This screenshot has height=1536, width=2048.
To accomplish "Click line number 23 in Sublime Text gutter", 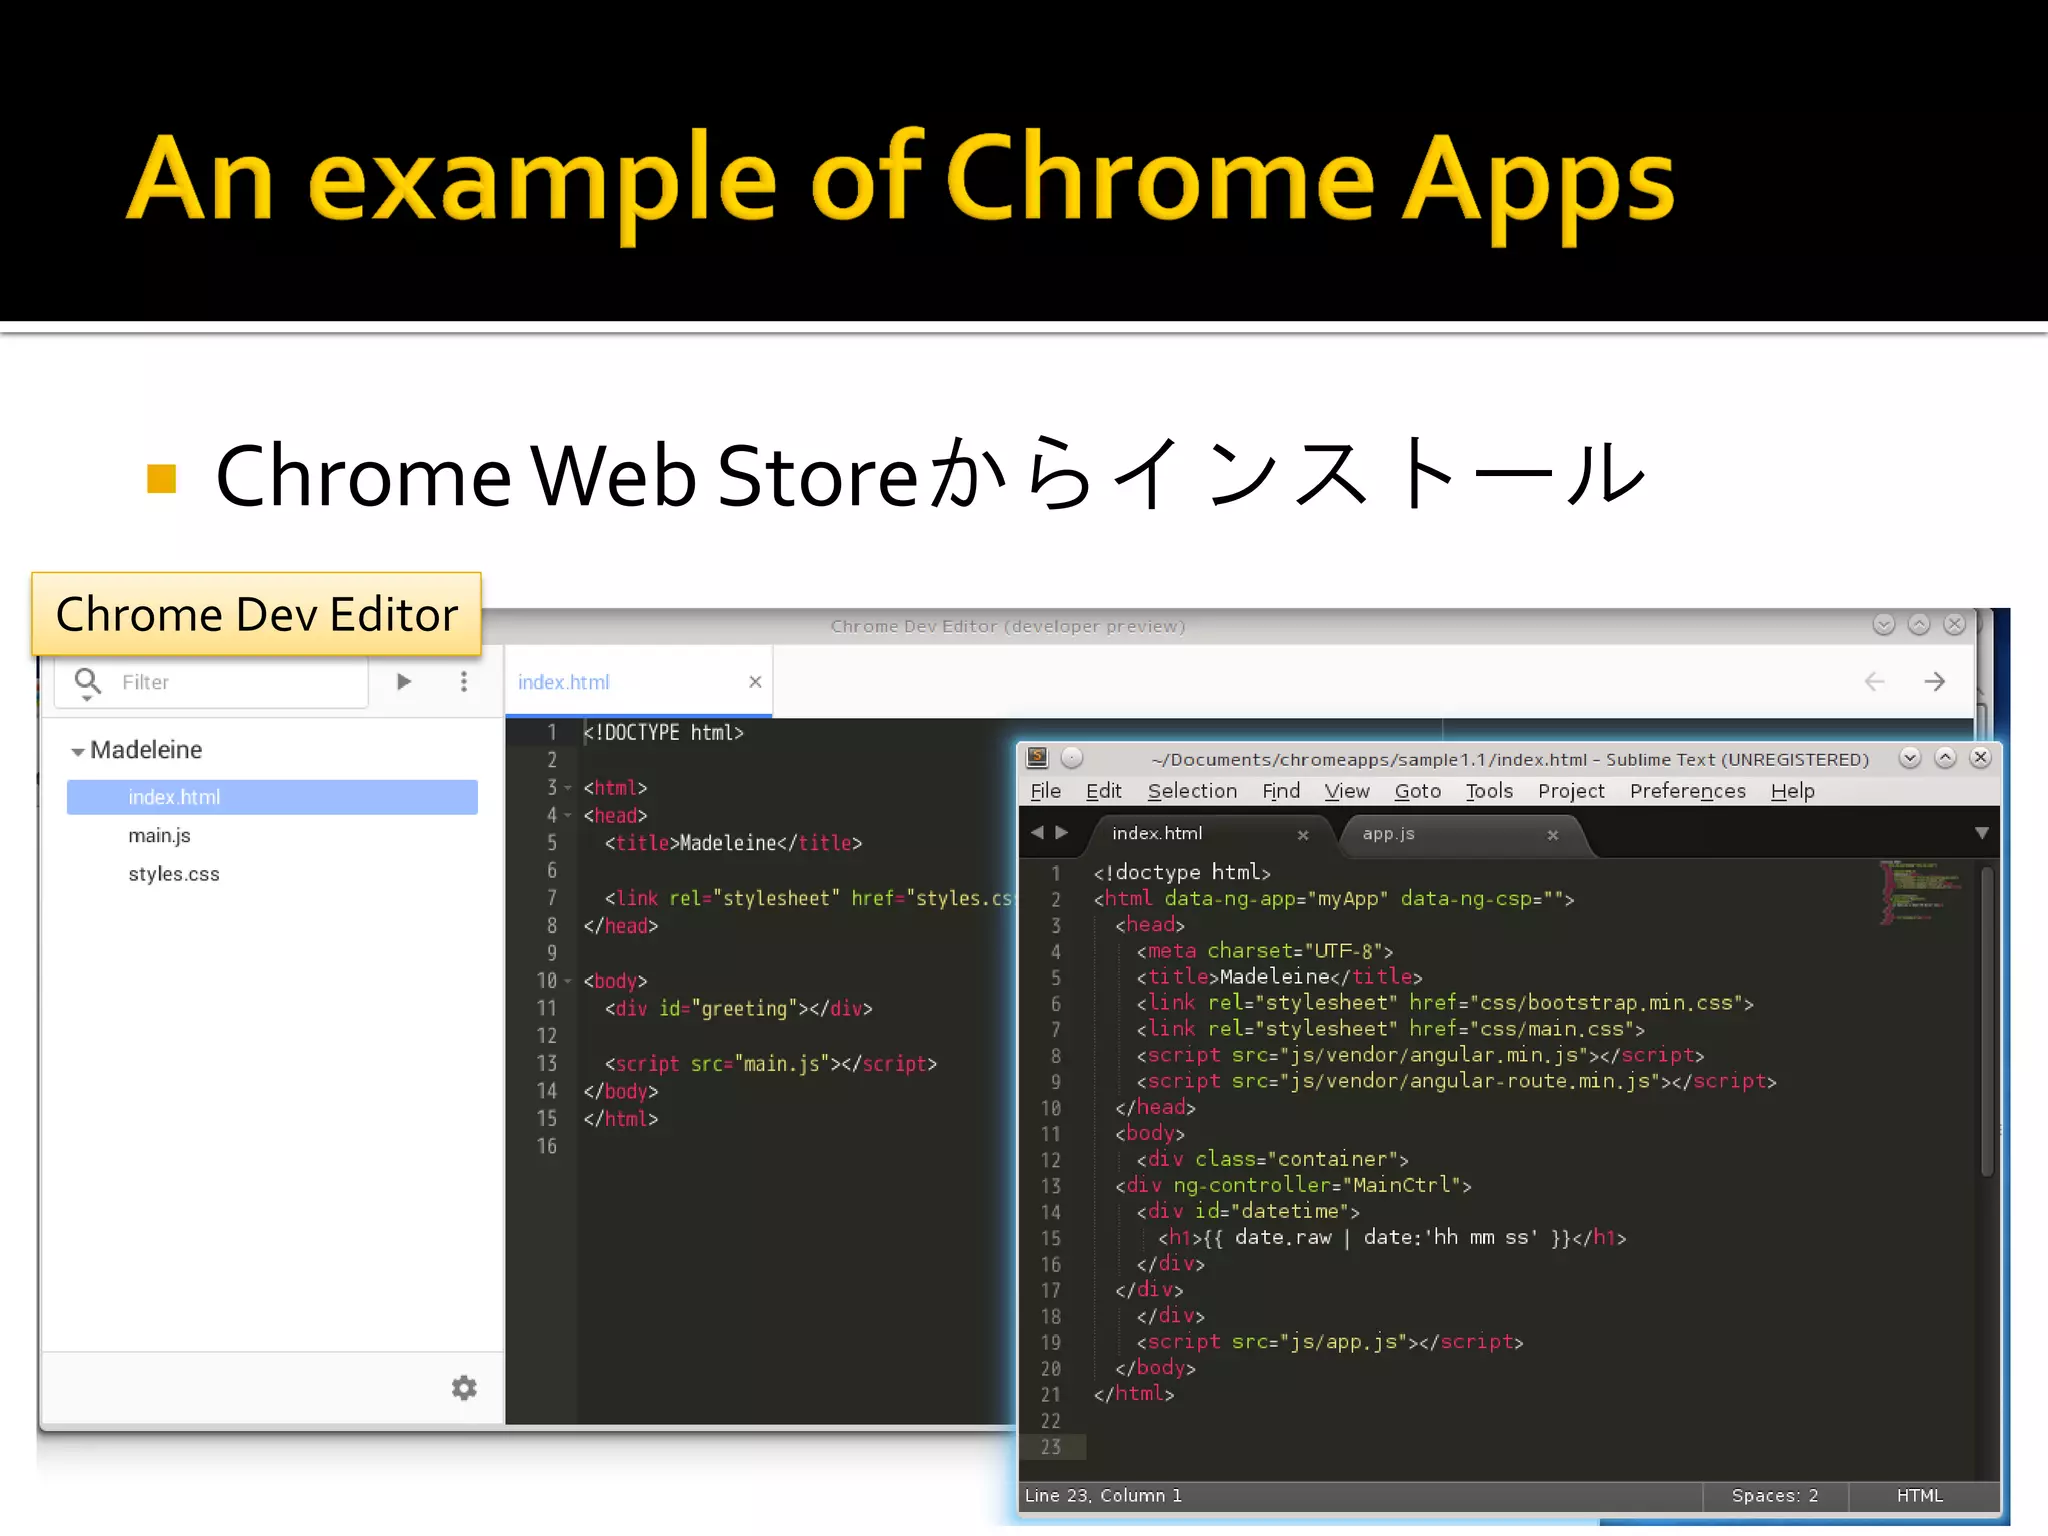I will click(1050, 1447).
